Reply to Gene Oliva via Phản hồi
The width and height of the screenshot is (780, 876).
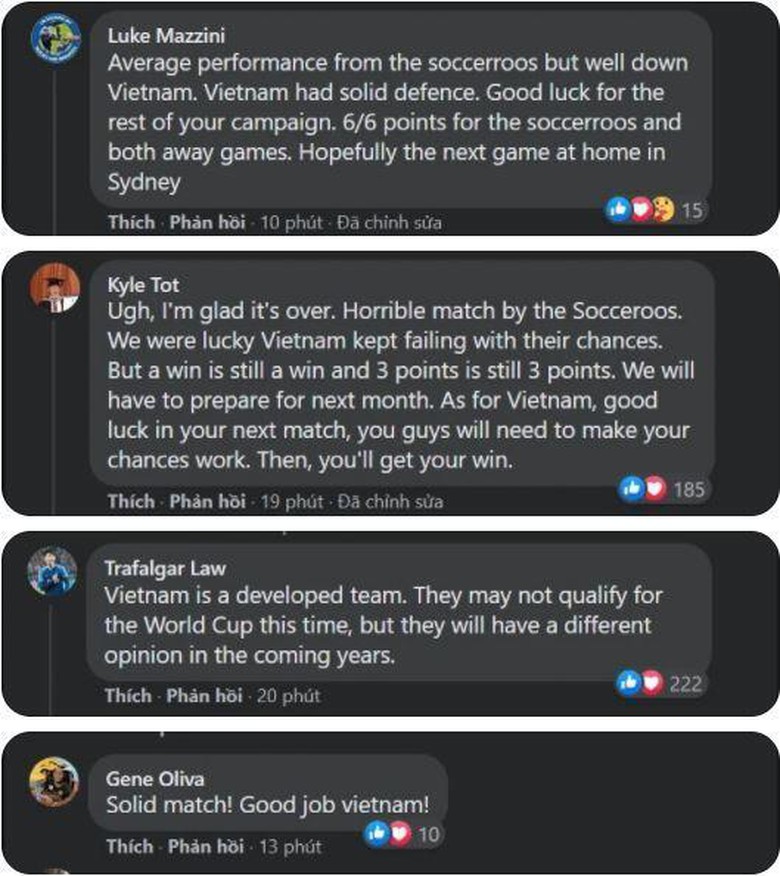206,847
